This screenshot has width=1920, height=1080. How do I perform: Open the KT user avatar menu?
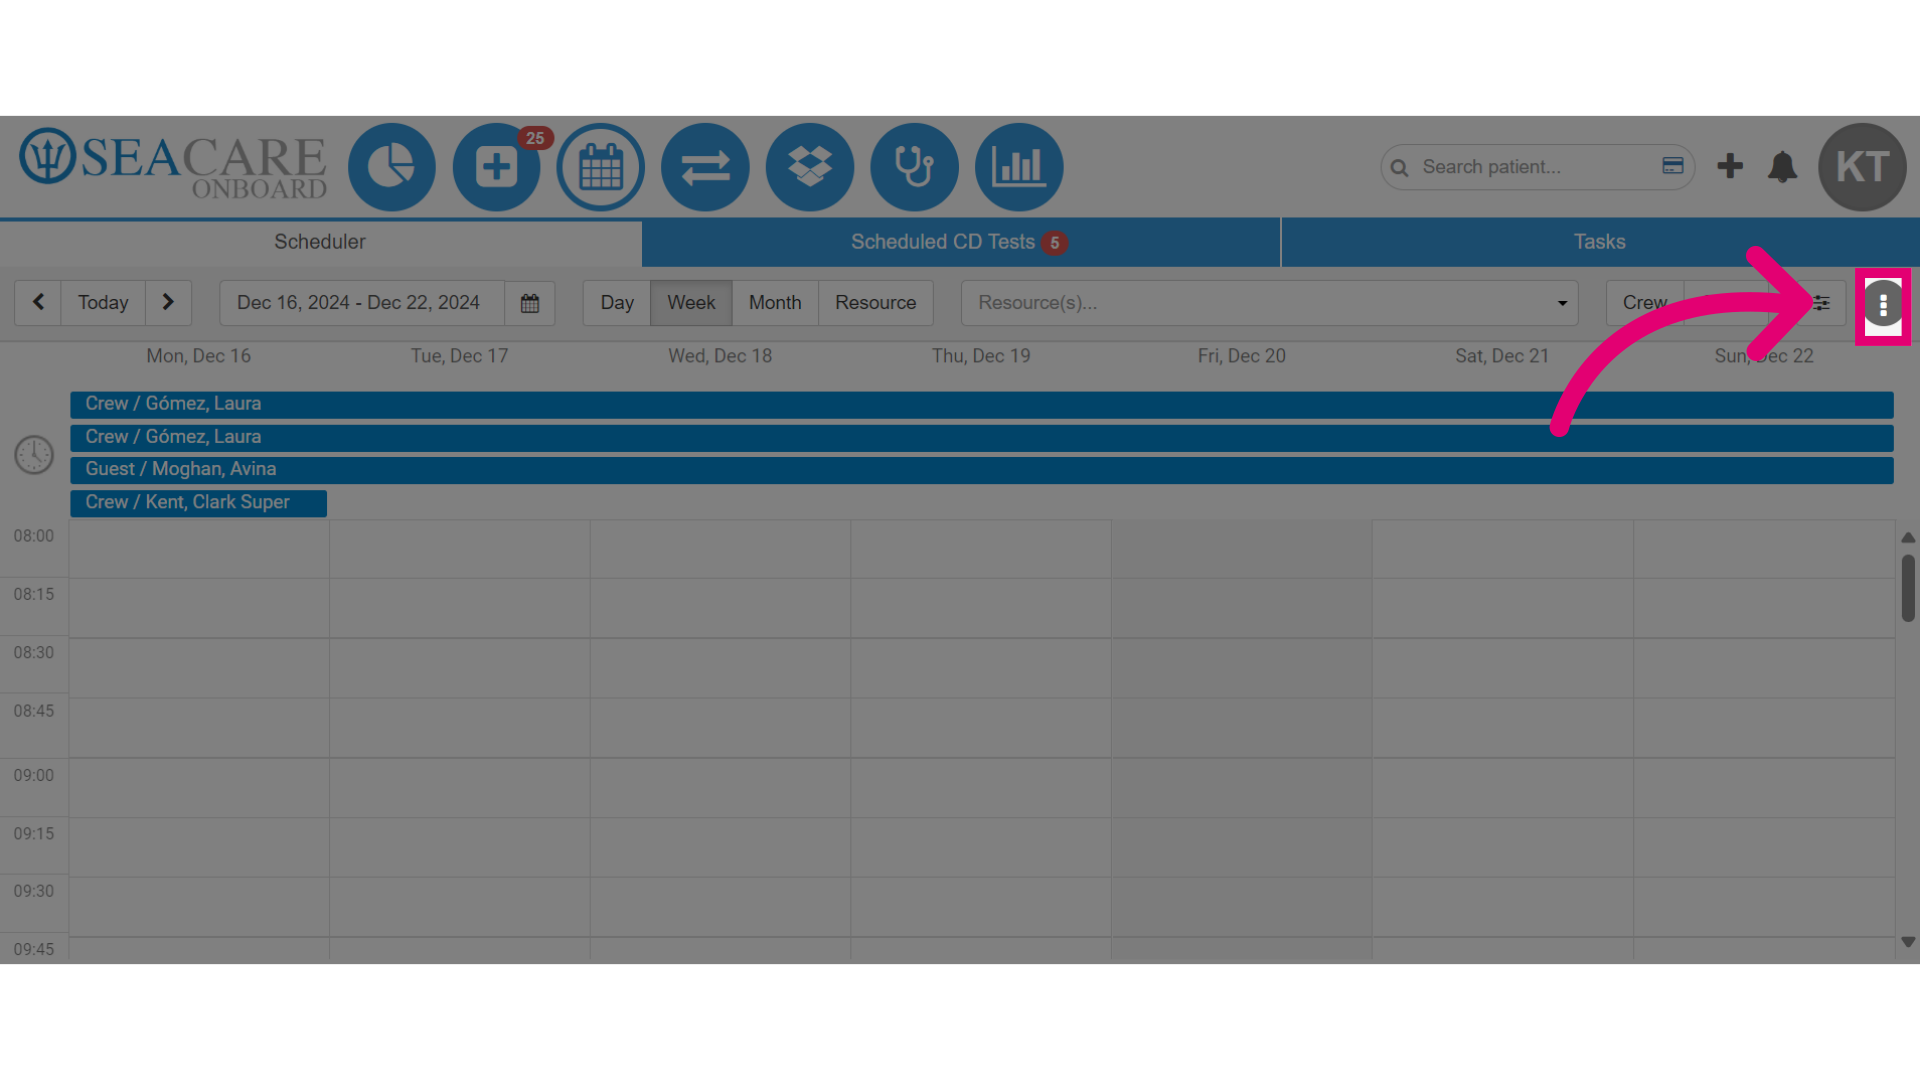coord(1862,167)
